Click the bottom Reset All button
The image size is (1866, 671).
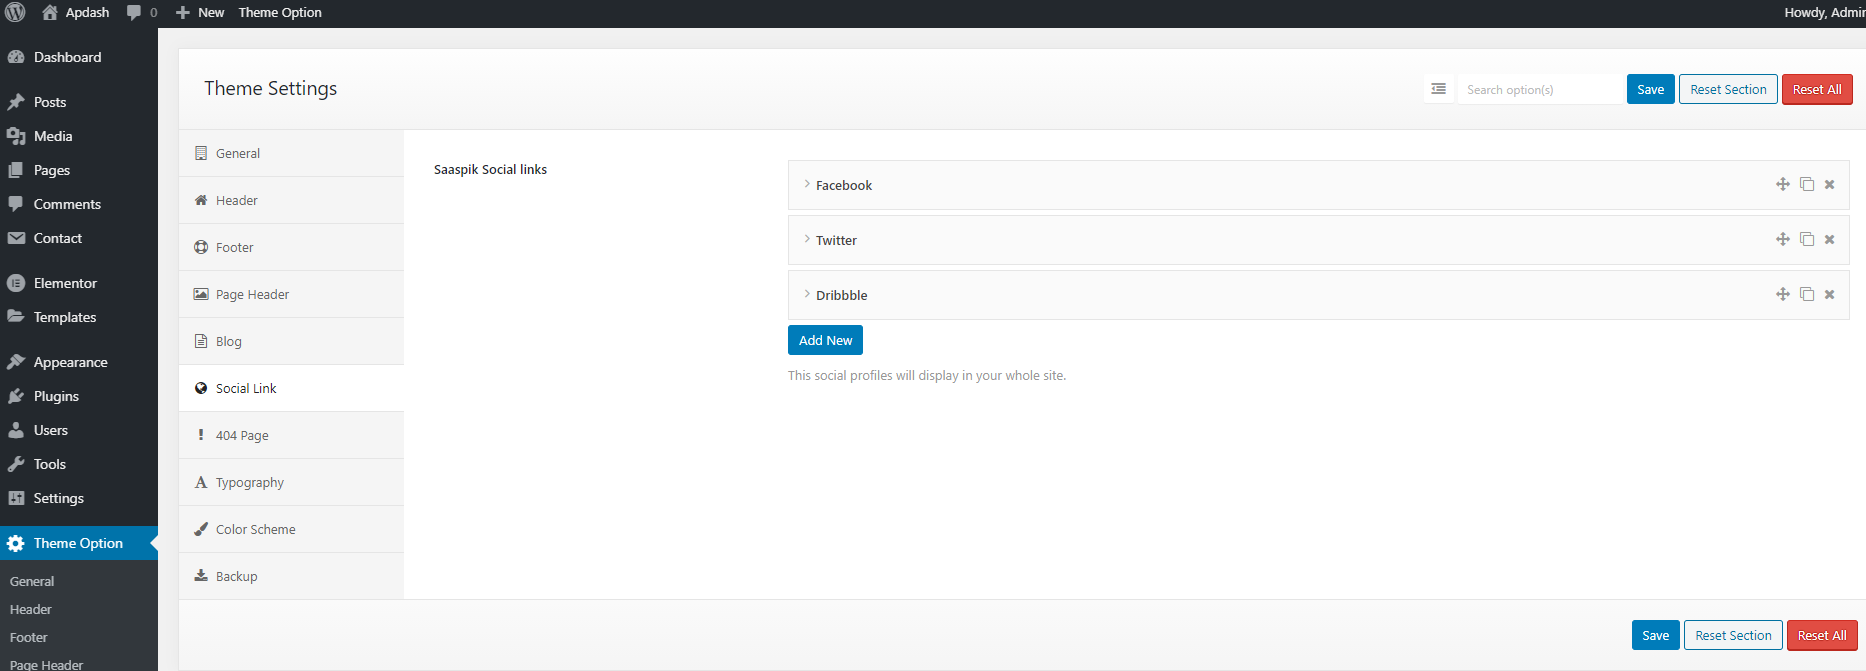(1821, 635)
